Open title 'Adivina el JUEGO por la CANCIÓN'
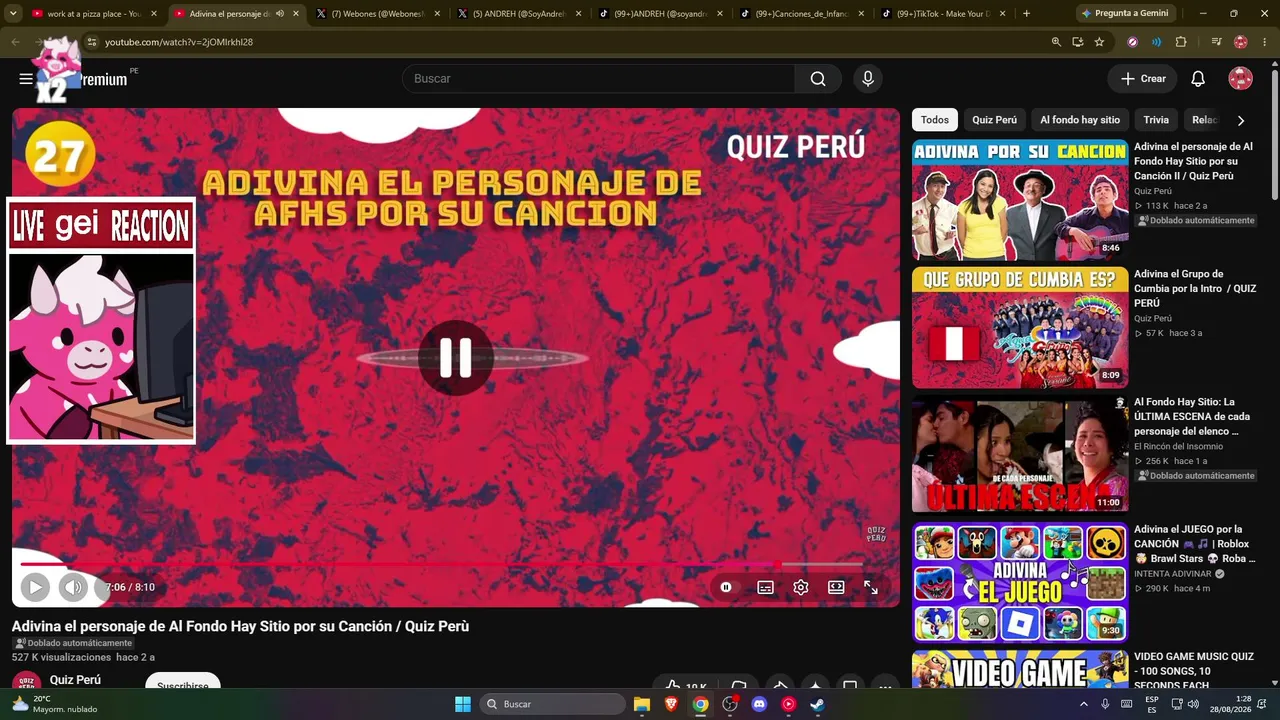This screenshot has width=1280, height=720. tap(1193, 544)
